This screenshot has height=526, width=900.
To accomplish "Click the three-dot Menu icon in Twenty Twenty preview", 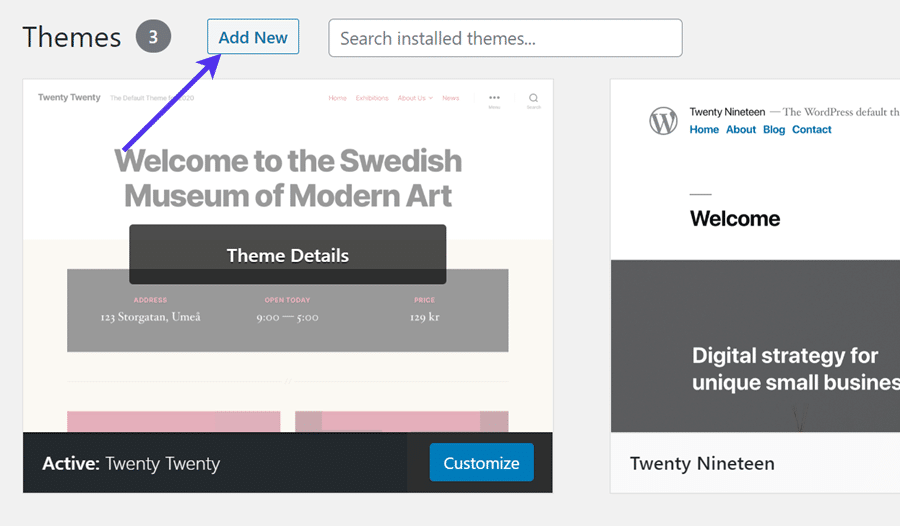I will (x=494, y=99).
